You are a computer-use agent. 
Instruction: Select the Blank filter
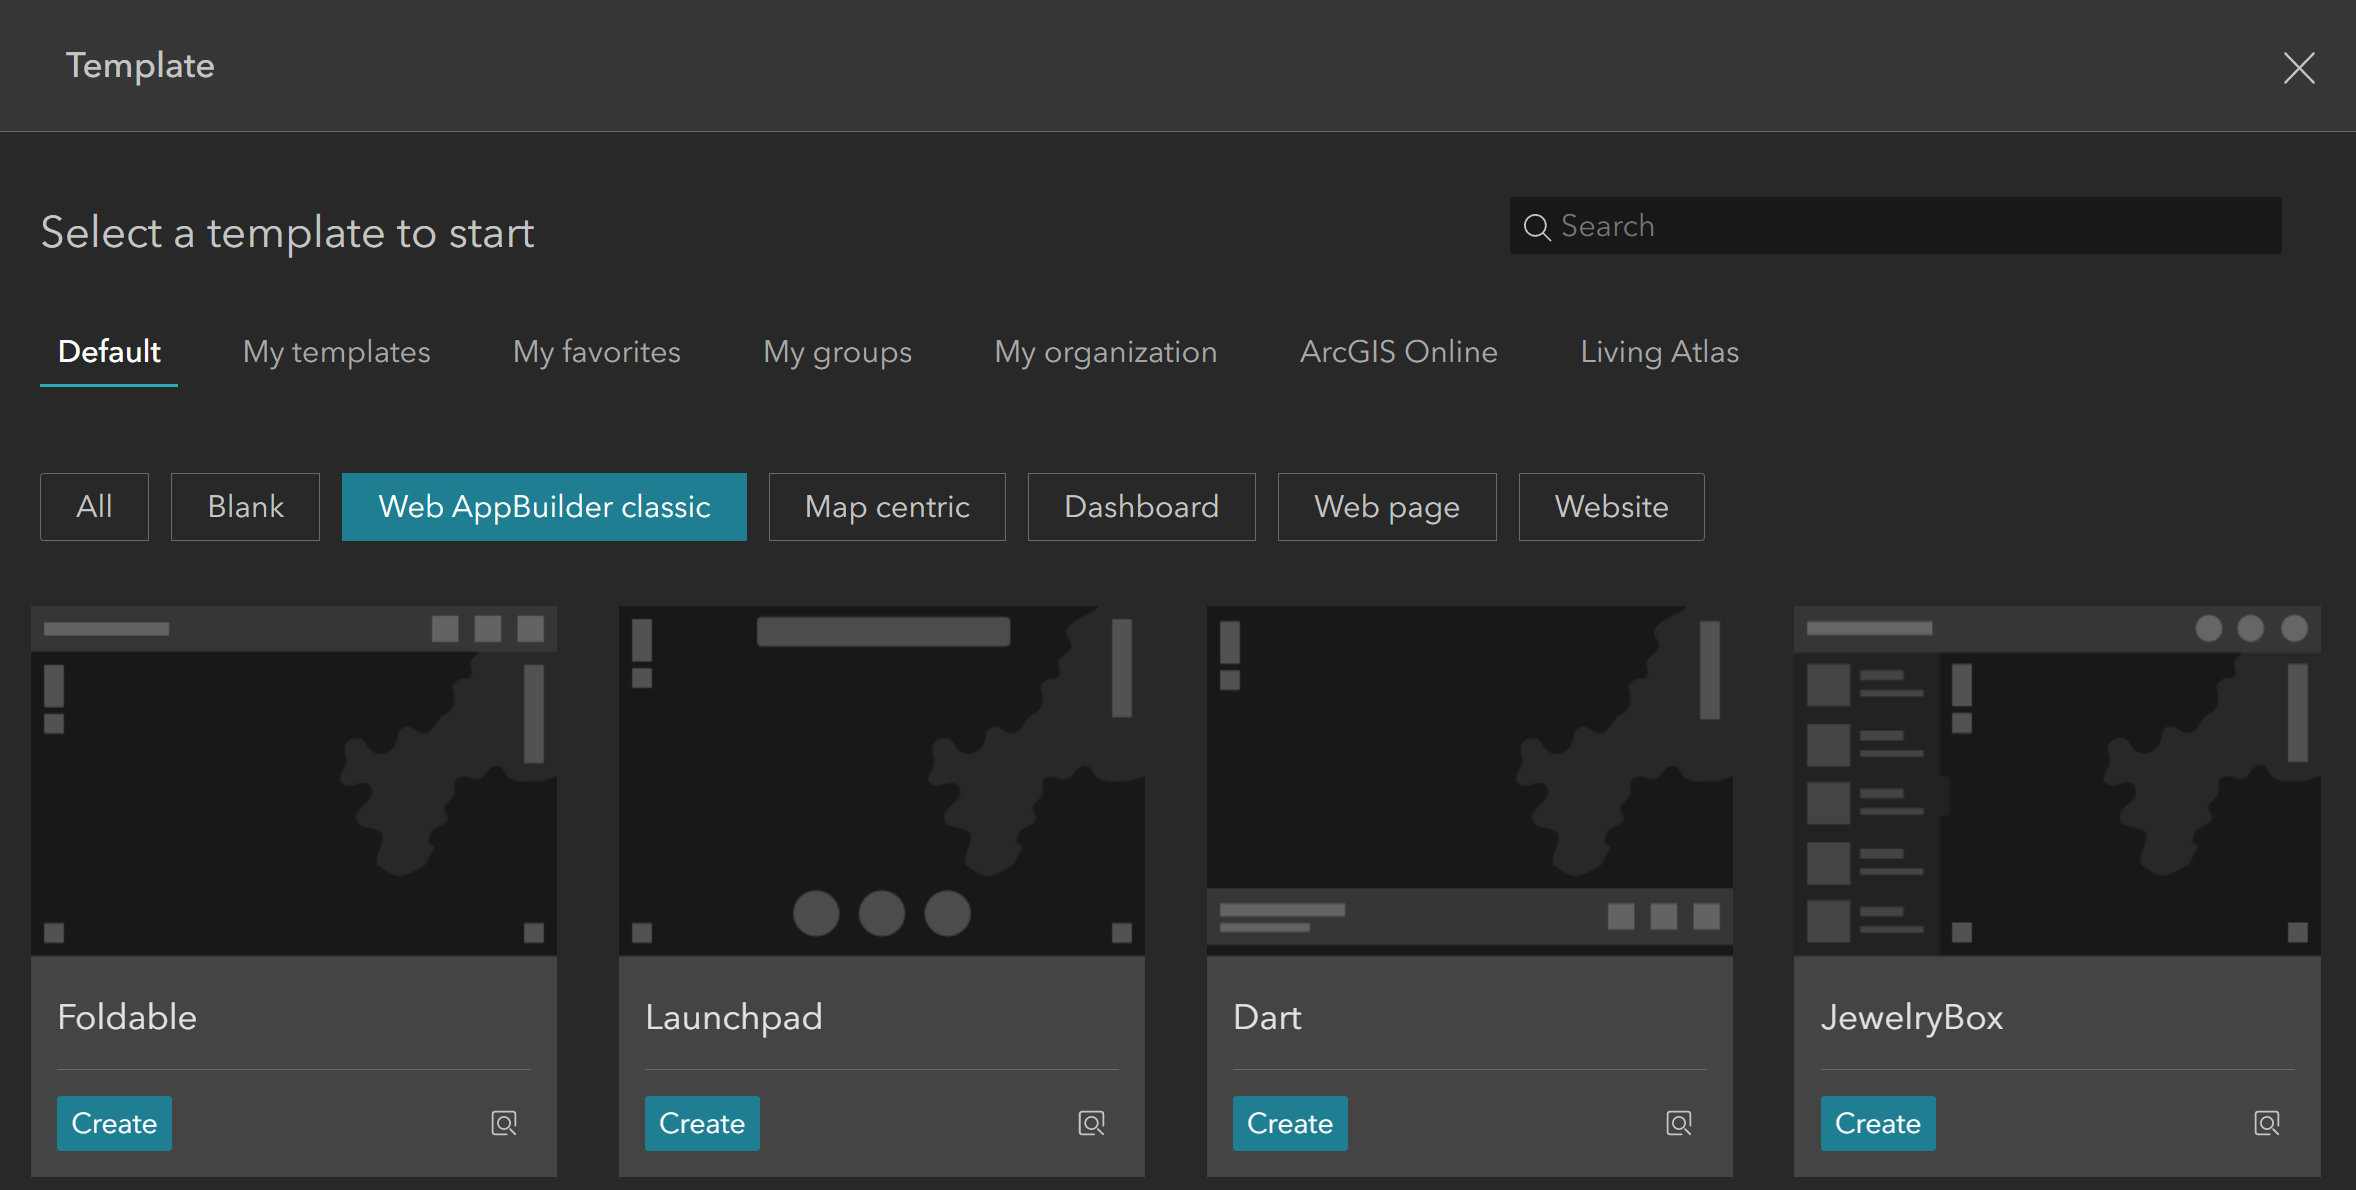245,507
